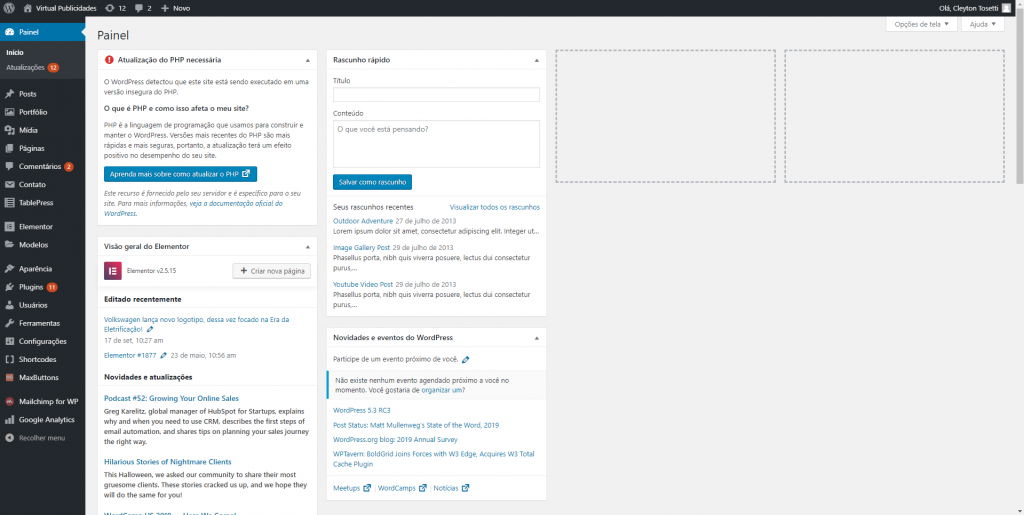This screenshot has height=515, width=1024.
Task: Click the Google Analytics bar chart icon
Action: [9, 420]
